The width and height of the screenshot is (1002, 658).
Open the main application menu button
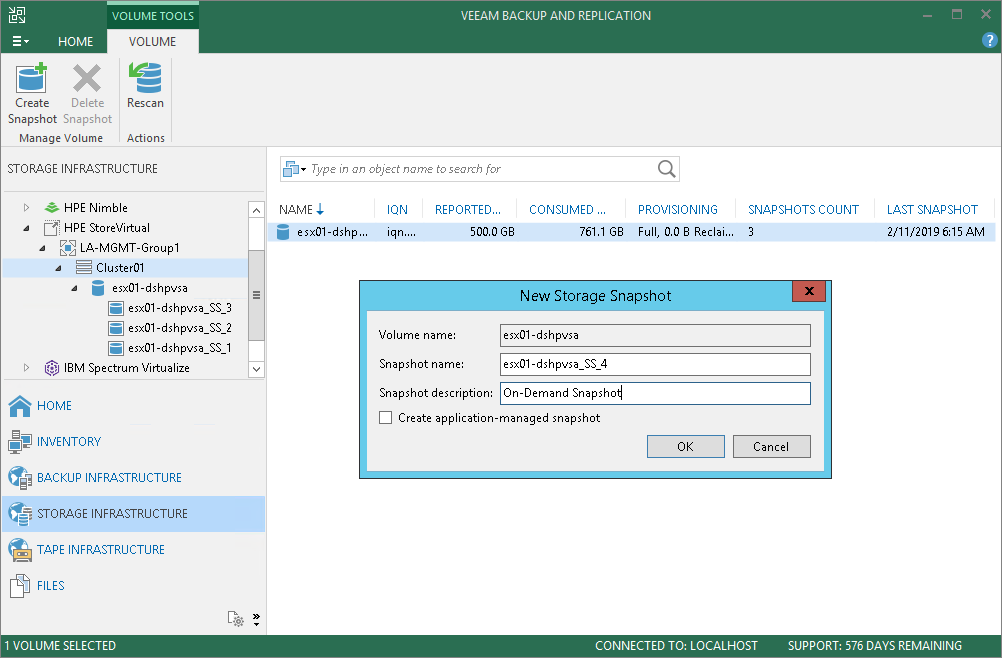point(20,42)
